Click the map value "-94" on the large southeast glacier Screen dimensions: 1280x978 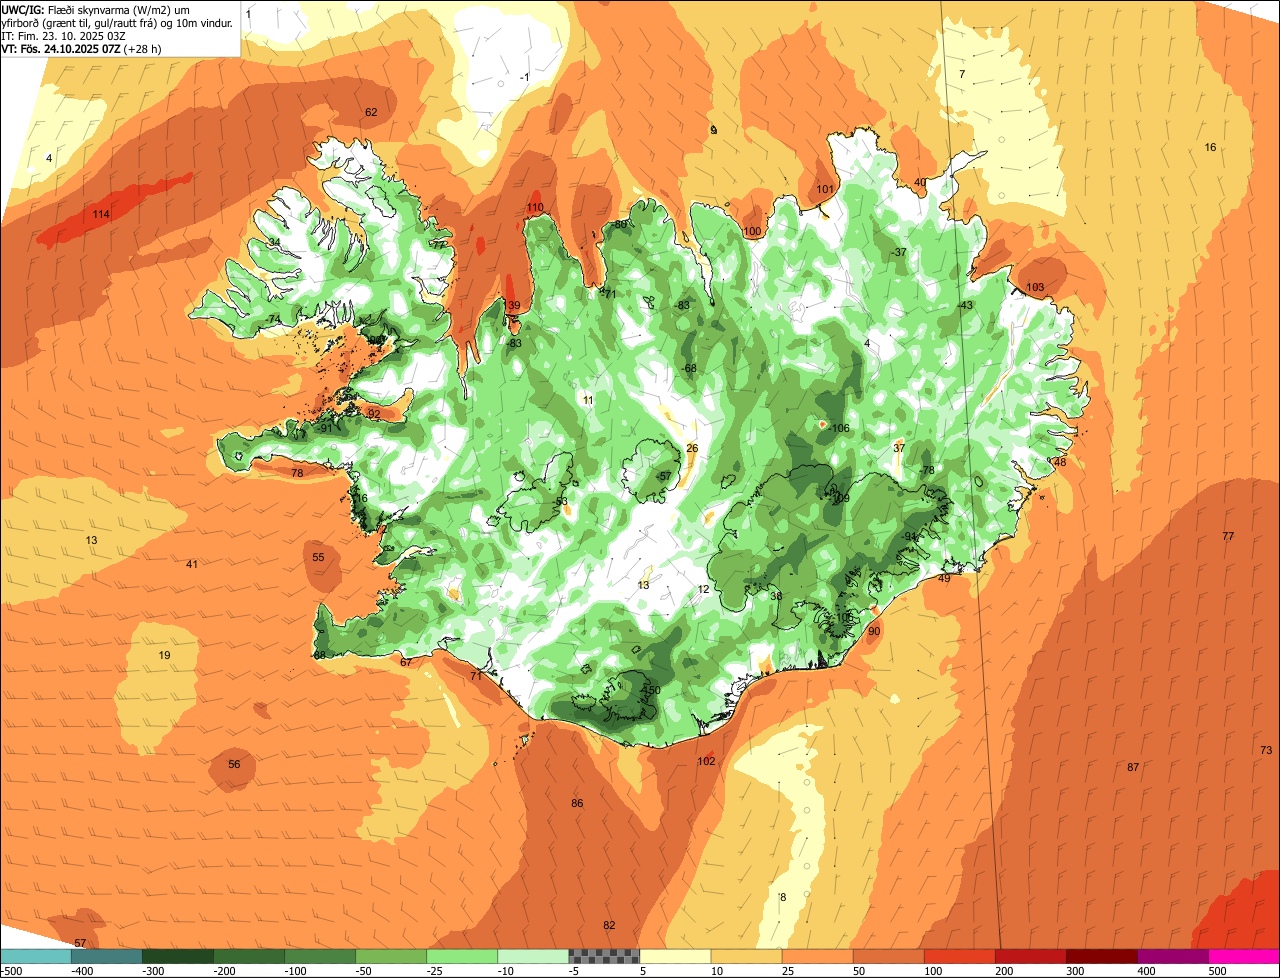pos(910,537)
